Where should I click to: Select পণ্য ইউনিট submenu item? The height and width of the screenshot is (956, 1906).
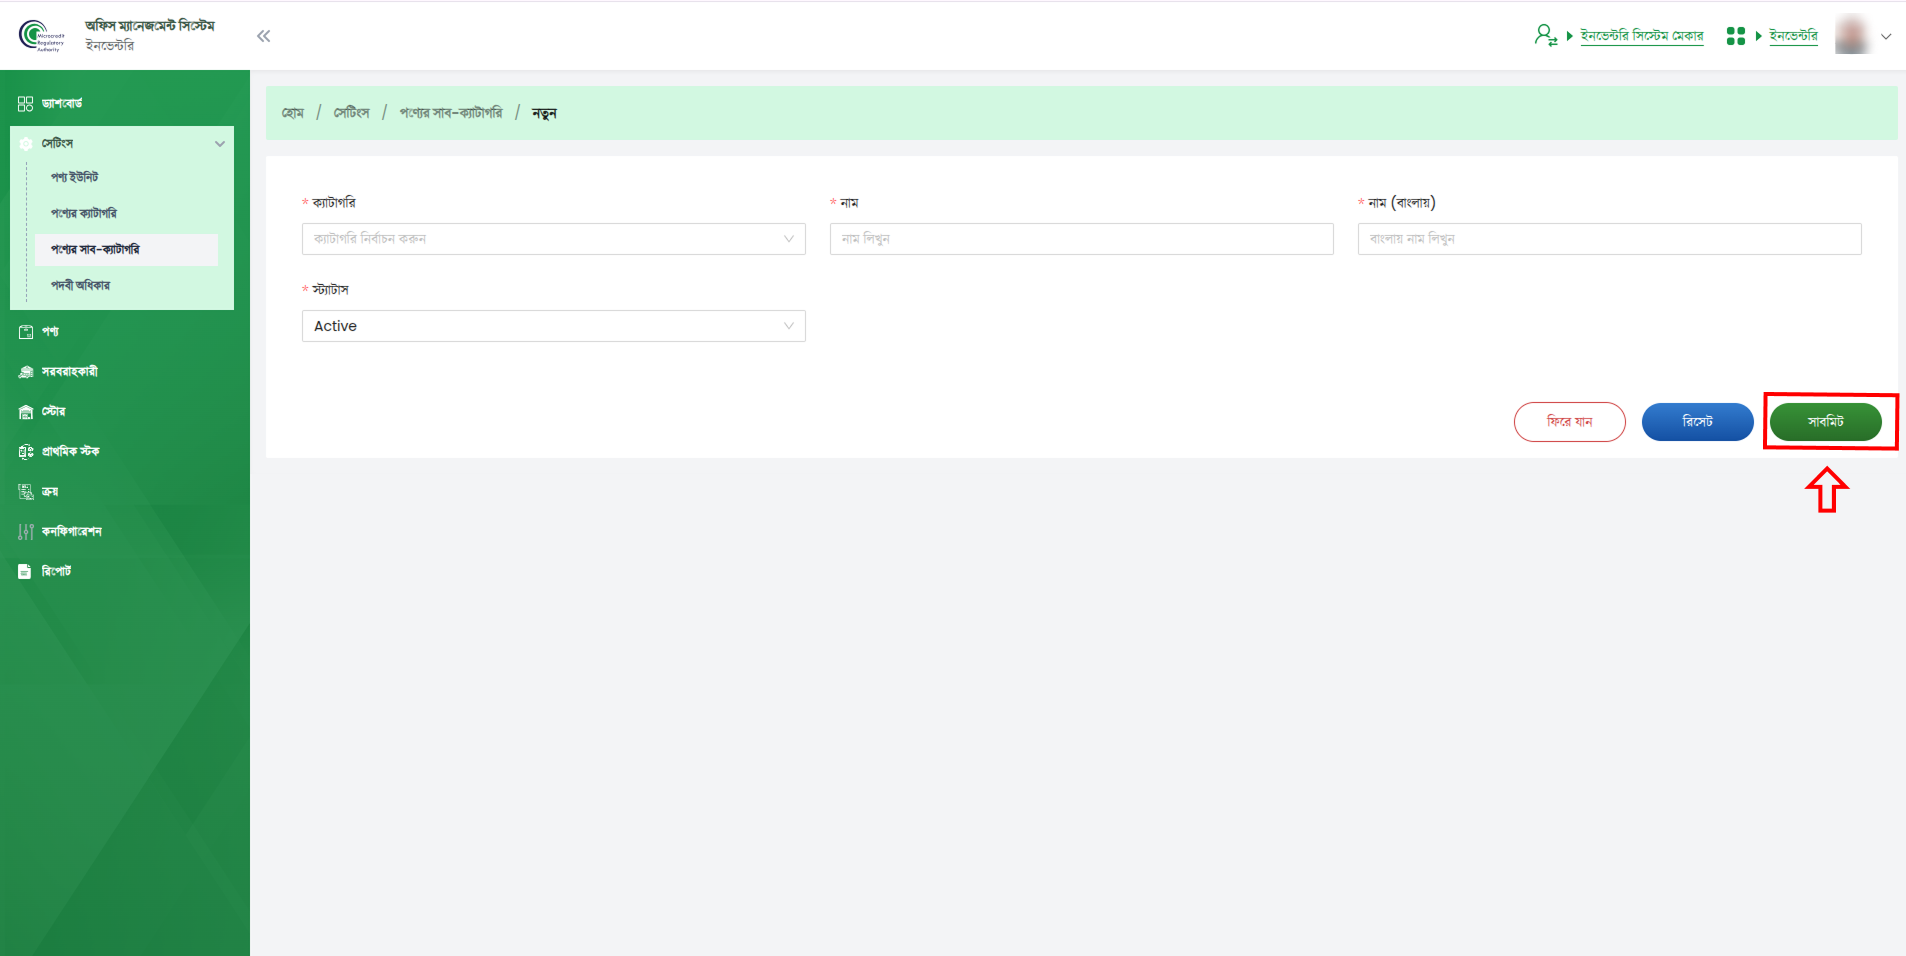coord(75,177)
